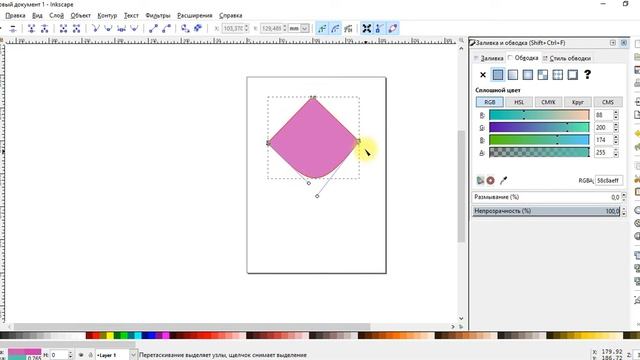Switch to the Стиль обводки tab

pyautogui.click(x=567, y=58)
